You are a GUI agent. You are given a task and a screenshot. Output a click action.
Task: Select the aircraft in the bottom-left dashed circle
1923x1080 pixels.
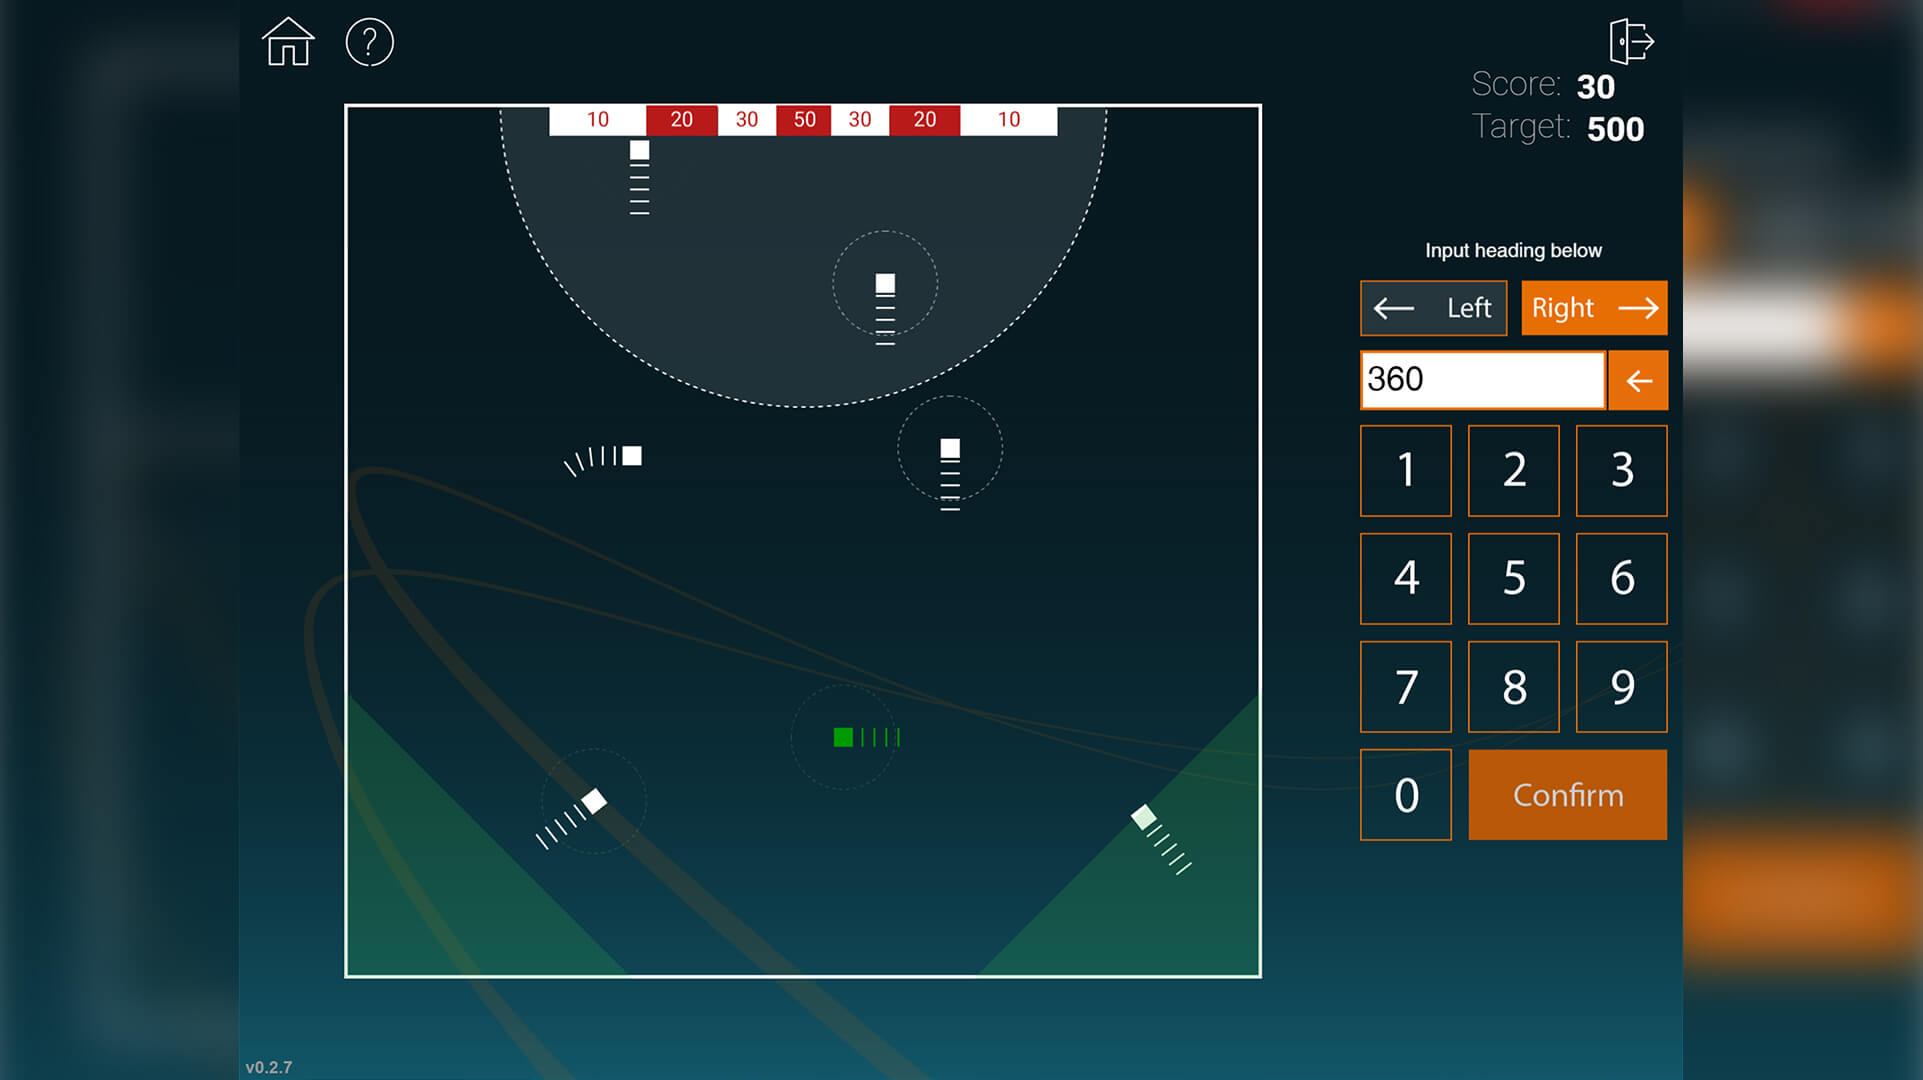(x=594, y=801)
